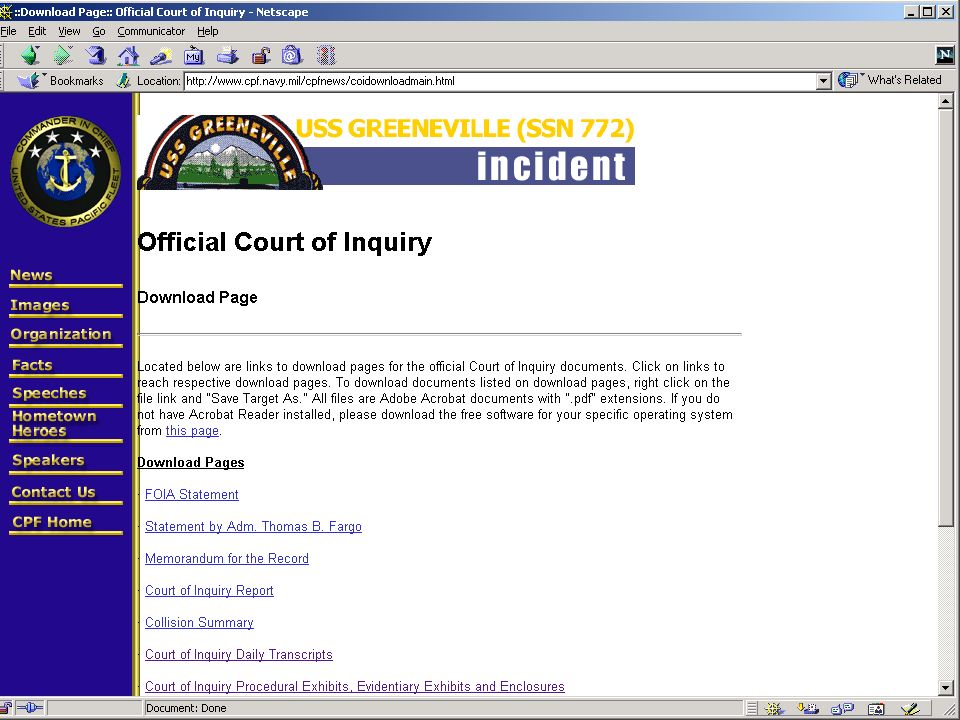Go back with the Back arrow icon
This screenshot has height=720, width=960.
pyautogui.click(x=30, y=56)
